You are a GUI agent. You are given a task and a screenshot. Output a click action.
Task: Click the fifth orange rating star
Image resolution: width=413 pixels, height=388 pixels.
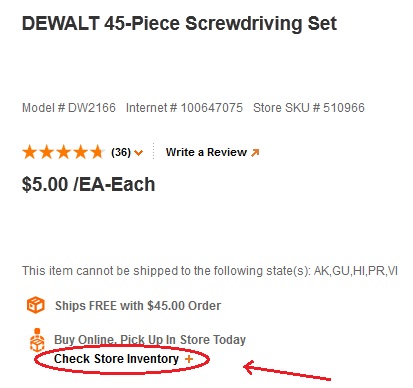[97, 152]
